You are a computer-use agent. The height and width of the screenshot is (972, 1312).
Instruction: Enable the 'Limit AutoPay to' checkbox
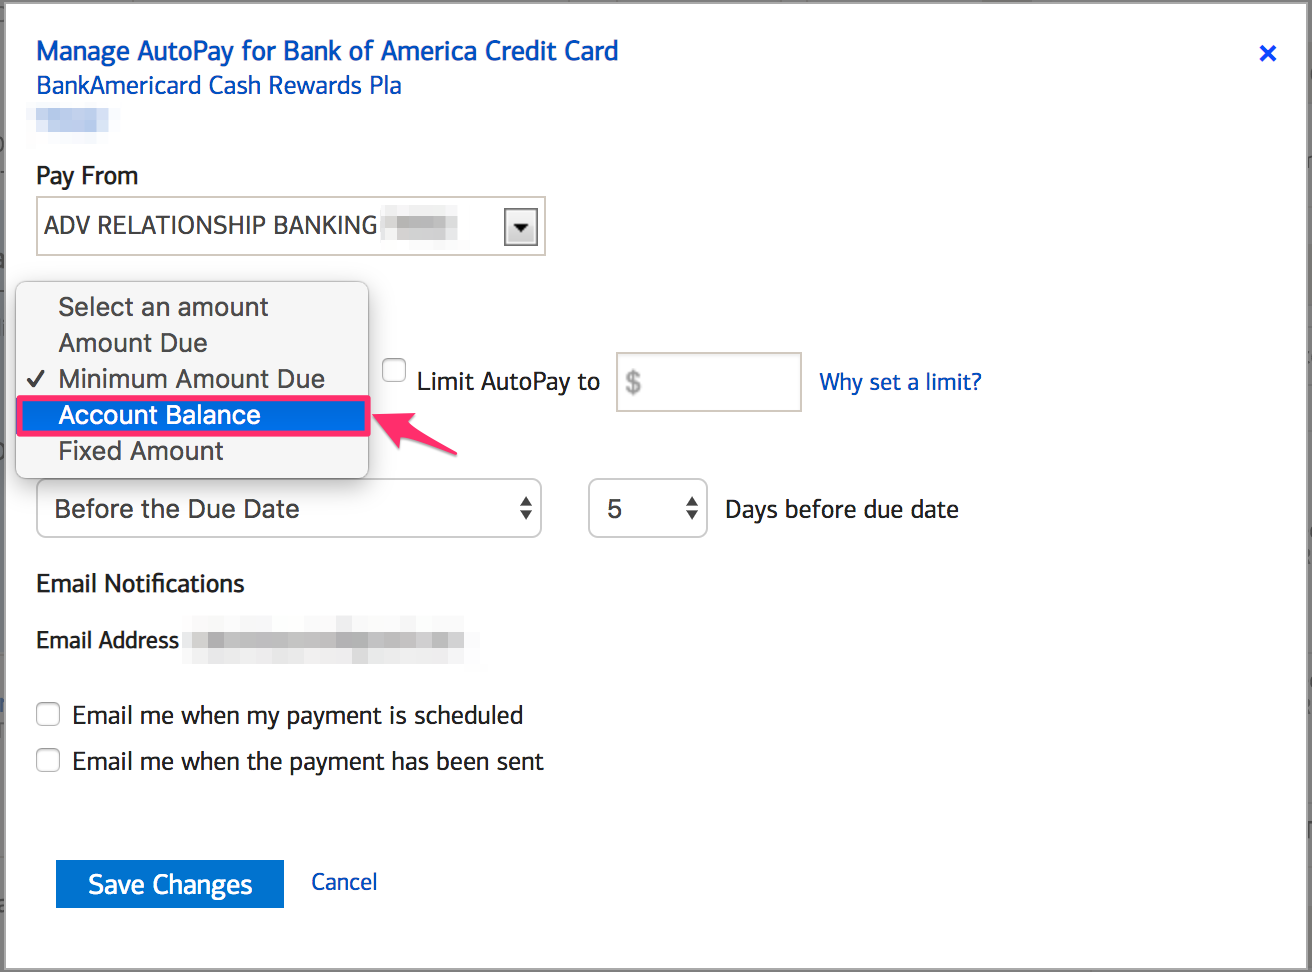pyautogui.click(x=395, y=371)
